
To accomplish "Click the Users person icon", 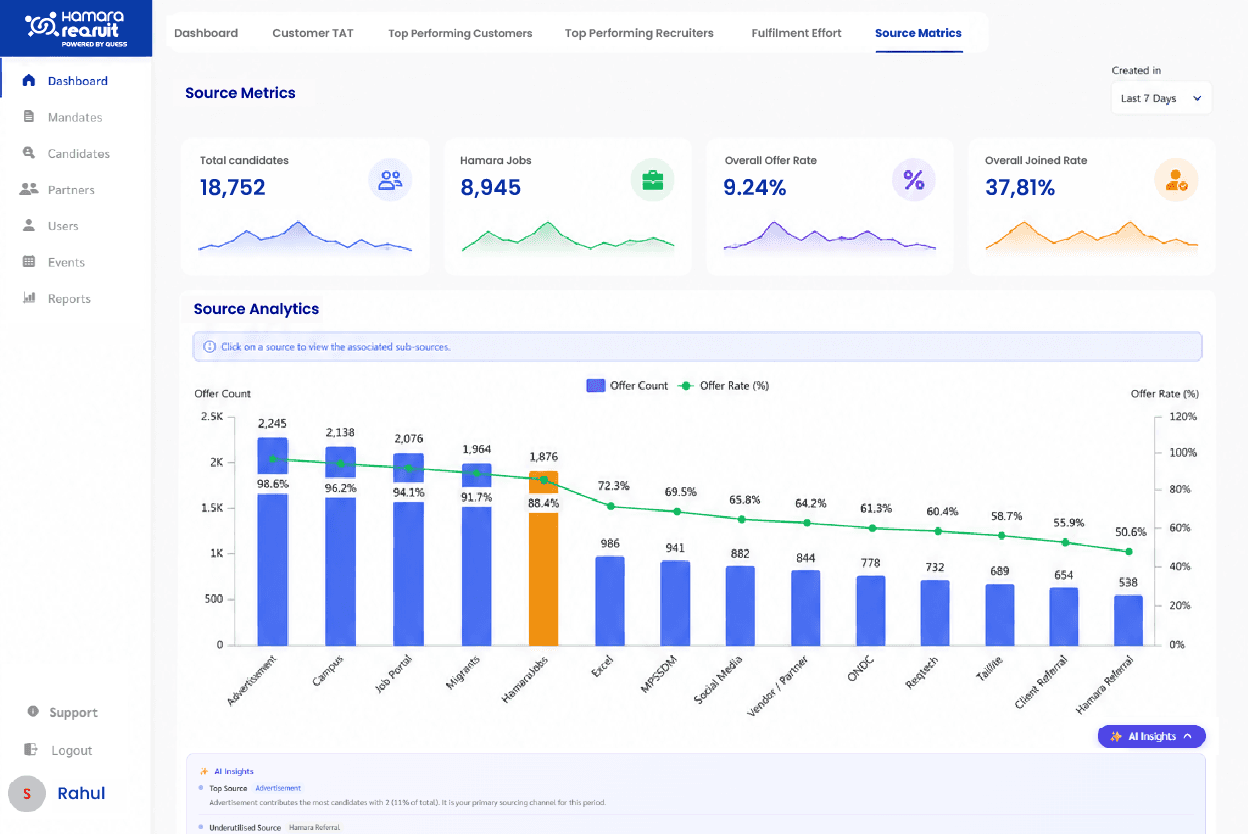I will (x=29, y=226).
